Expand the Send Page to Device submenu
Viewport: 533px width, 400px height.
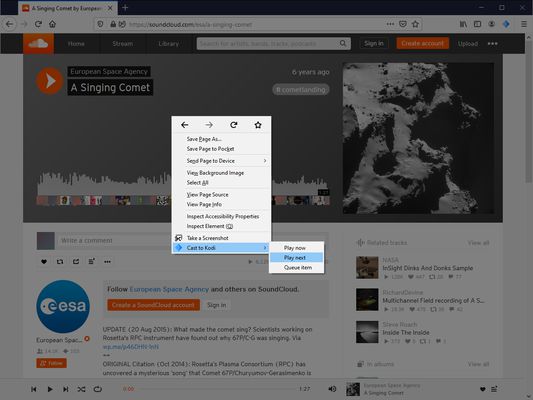coord(221,161)
